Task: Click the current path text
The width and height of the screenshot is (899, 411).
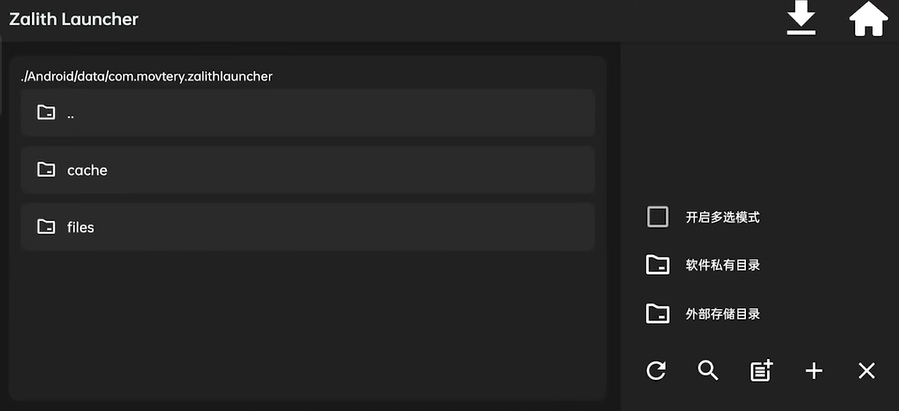Action: point(147,76)
